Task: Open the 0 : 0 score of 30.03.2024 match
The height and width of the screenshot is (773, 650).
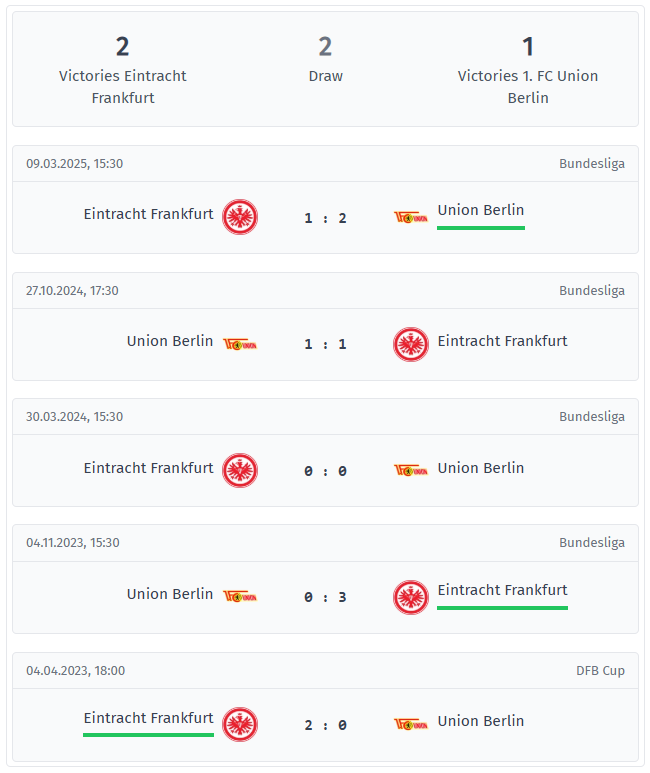Action: (325, 471)
